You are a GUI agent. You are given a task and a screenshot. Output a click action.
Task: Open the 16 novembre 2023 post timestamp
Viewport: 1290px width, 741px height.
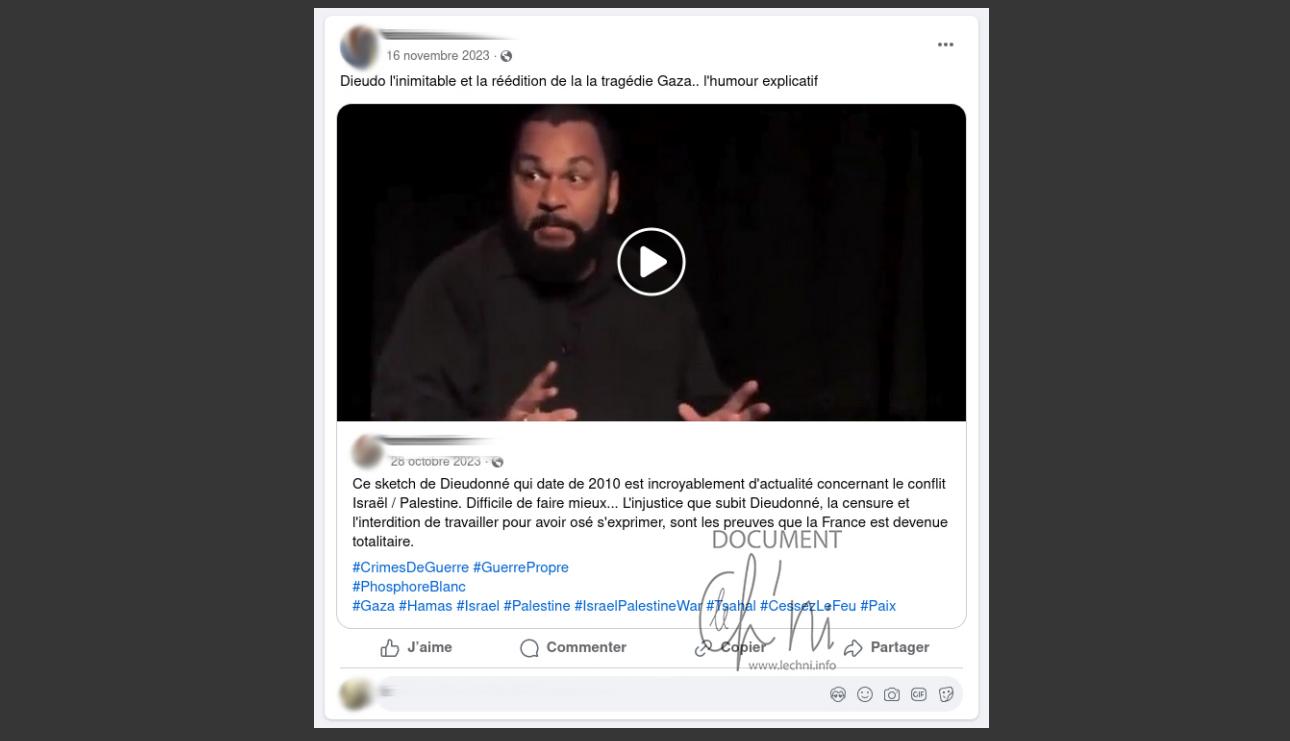438,56
